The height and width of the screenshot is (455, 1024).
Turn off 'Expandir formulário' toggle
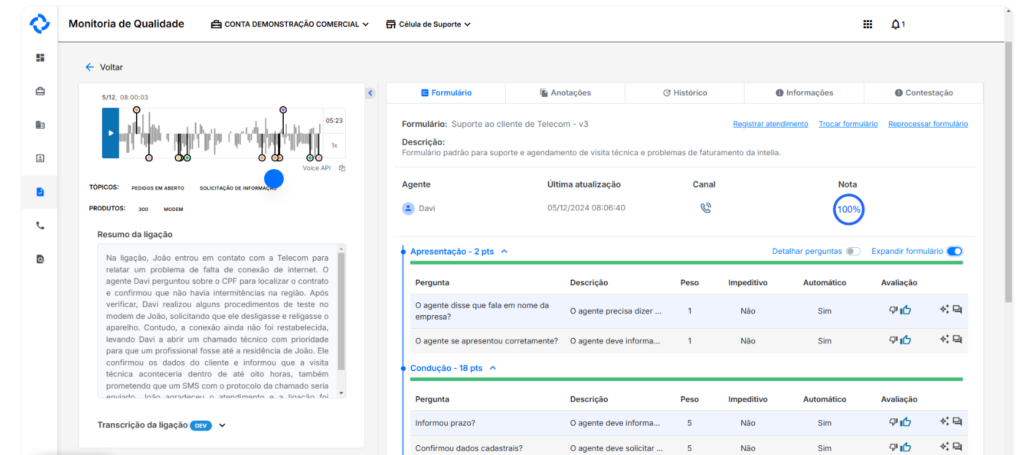tap(954, 251)
